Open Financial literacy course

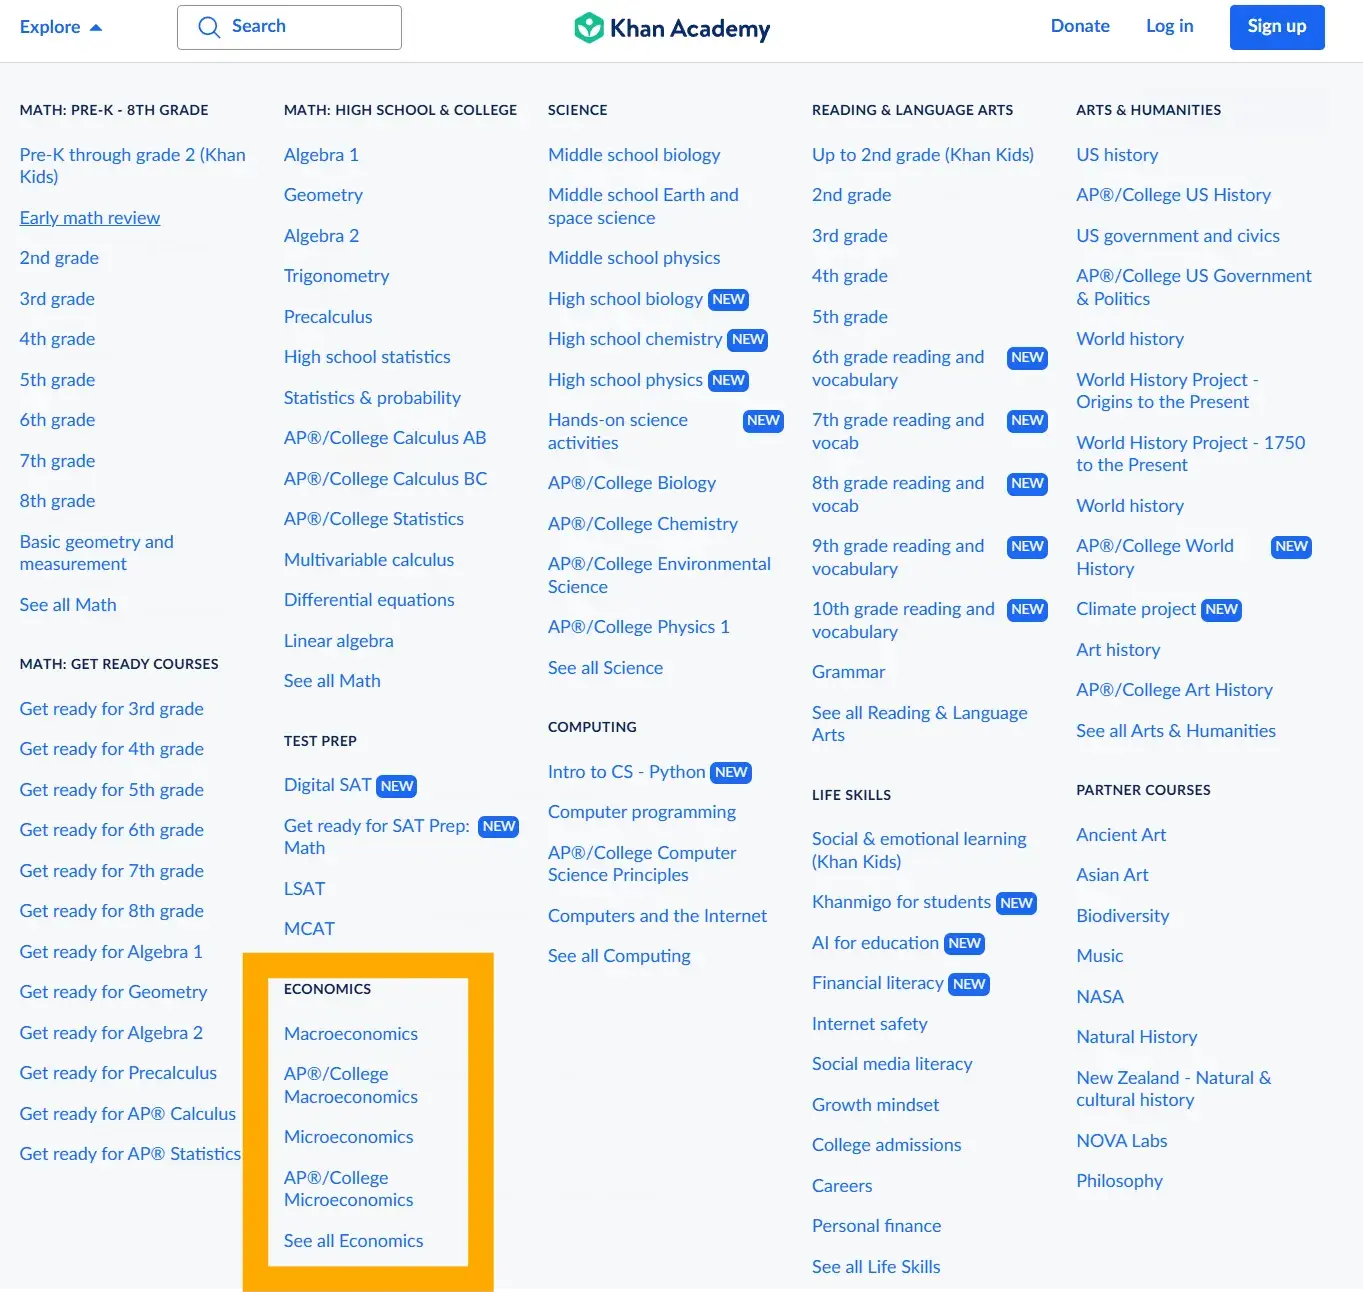pos(877,983)
